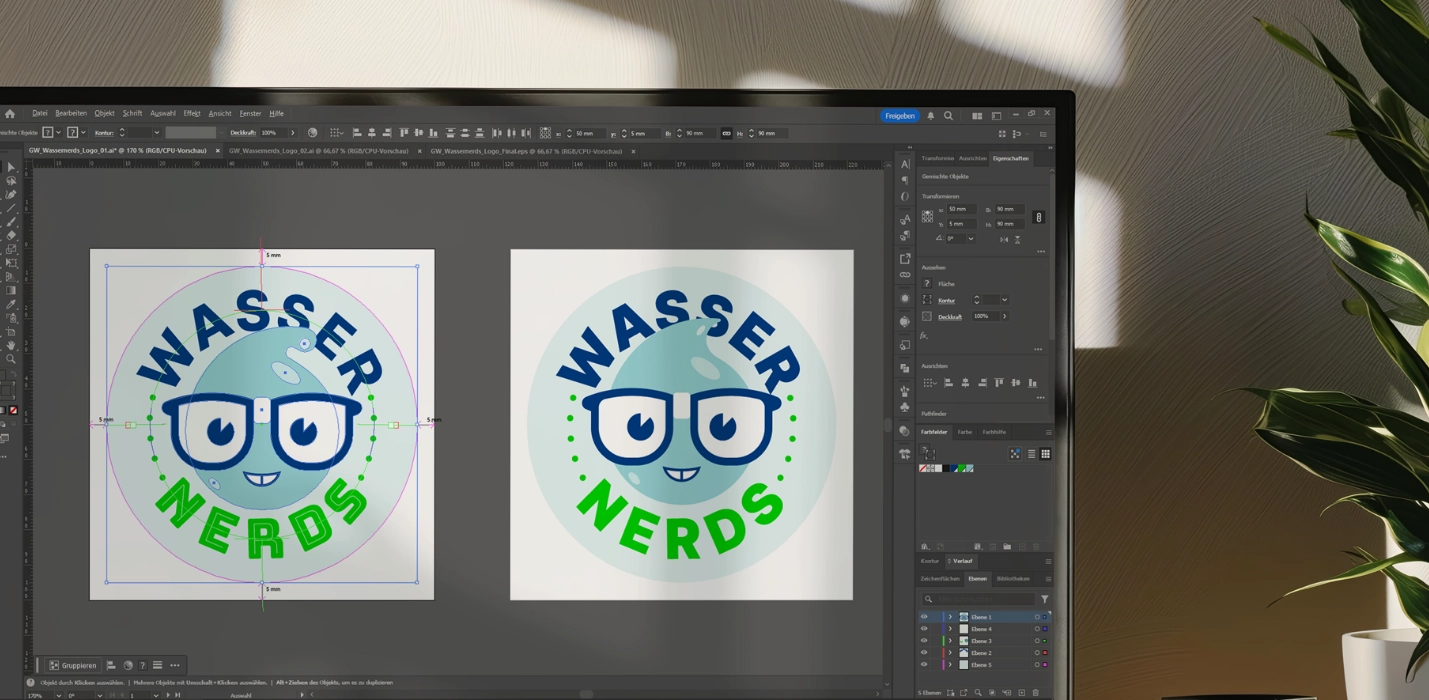Image resolution: width=1429 pixels, height=700 pixels.
Task: Switch to the Farbe tab
Action: click(x=965, y=432)
